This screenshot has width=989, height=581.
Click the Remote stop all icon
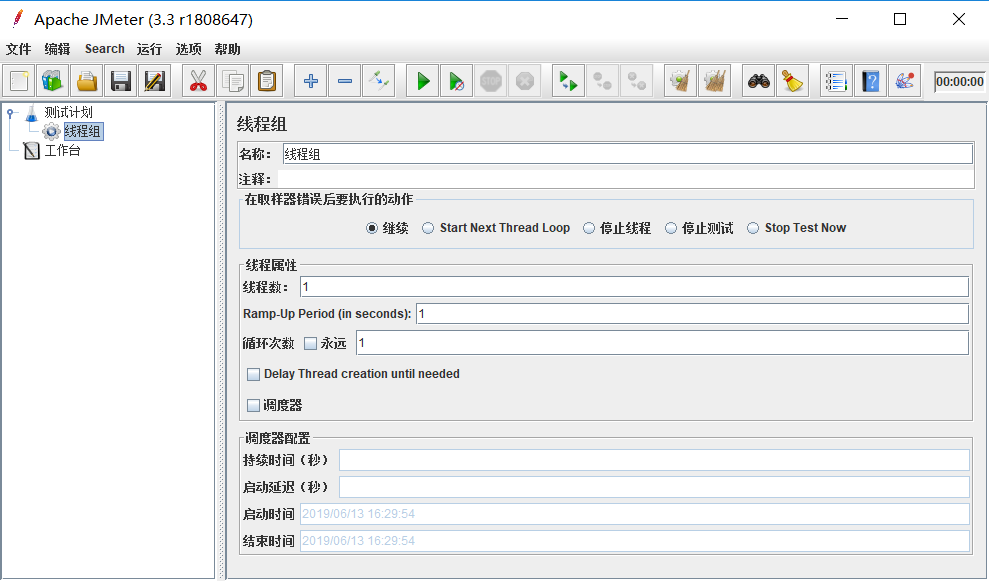(602, 81)
